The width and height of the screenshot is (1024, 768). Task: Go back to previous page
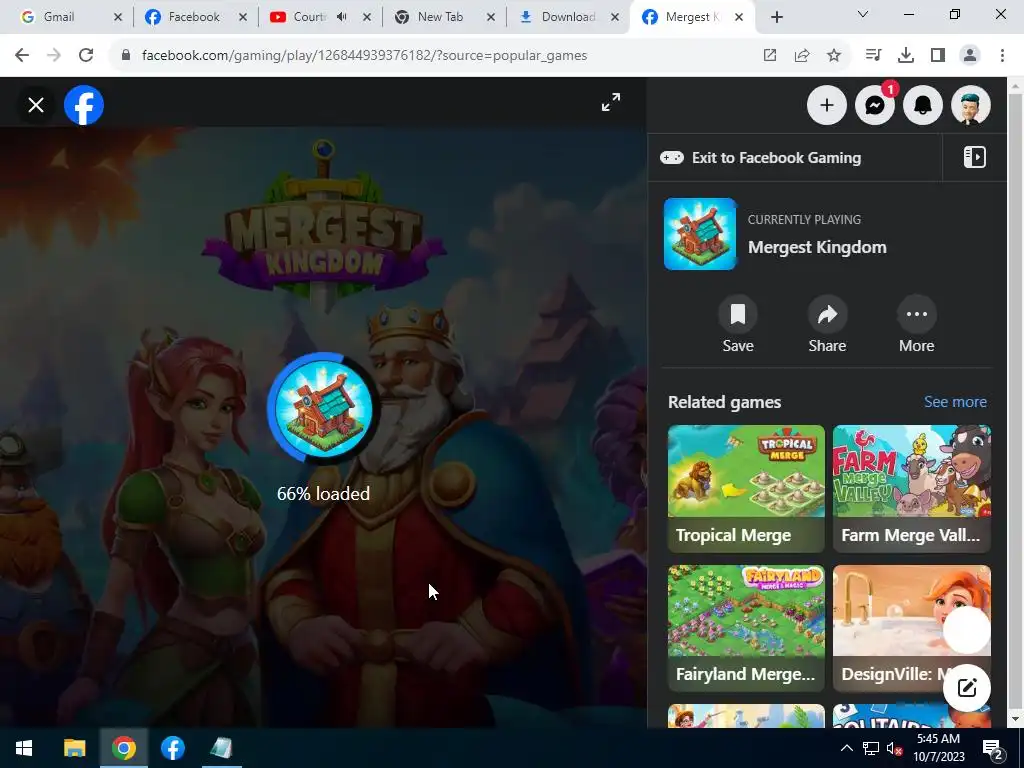coord(22,55)
